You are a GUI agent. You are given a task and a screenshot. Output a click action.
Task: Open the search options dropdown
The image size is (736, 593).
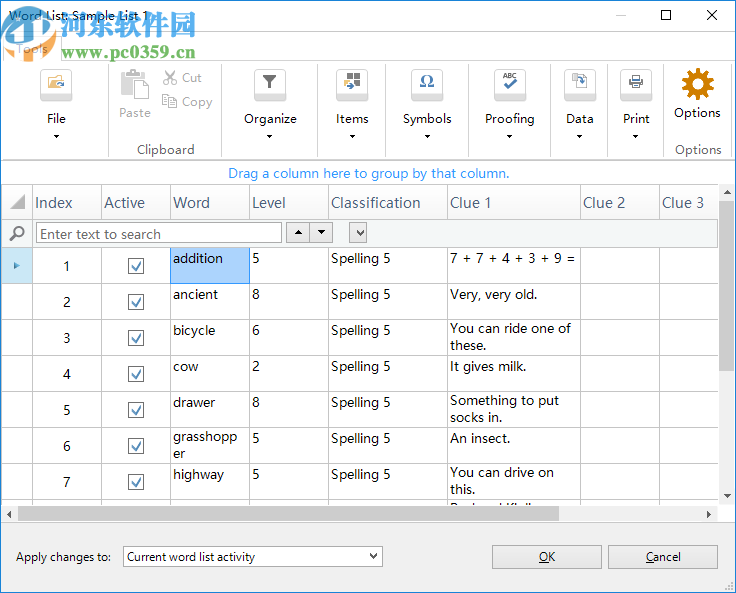click(358, 232)
